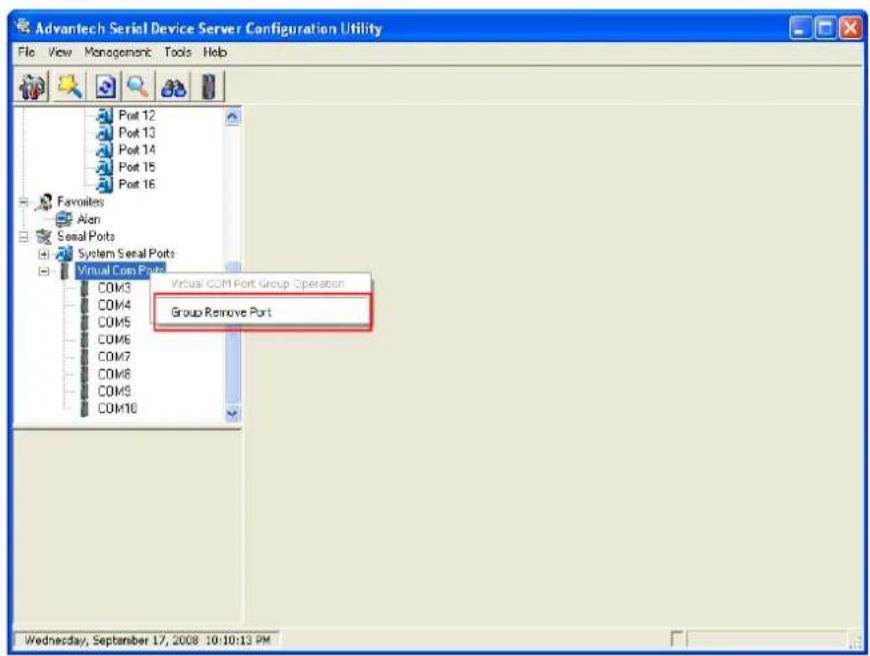Click the application icon in title bar
The width and height of the screenshot is (870, 656).
[x=23, y=26]
